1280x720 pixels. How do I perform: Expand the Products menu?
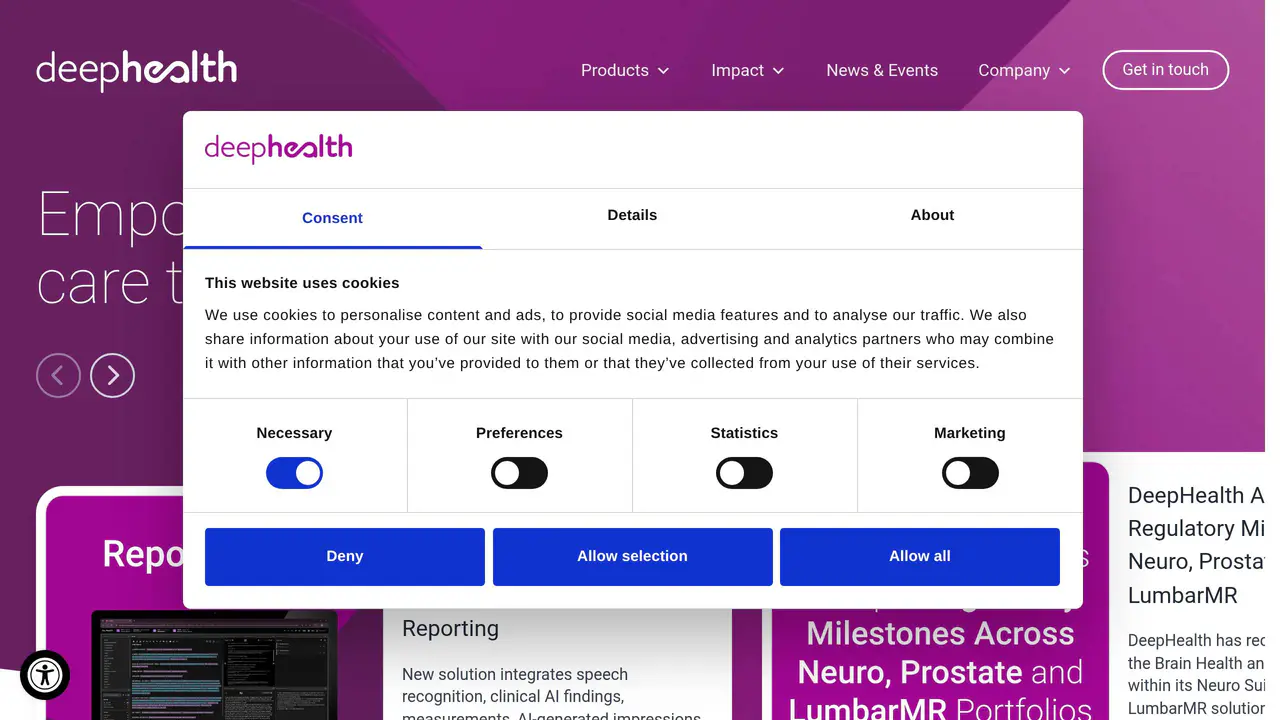point(625,70)
